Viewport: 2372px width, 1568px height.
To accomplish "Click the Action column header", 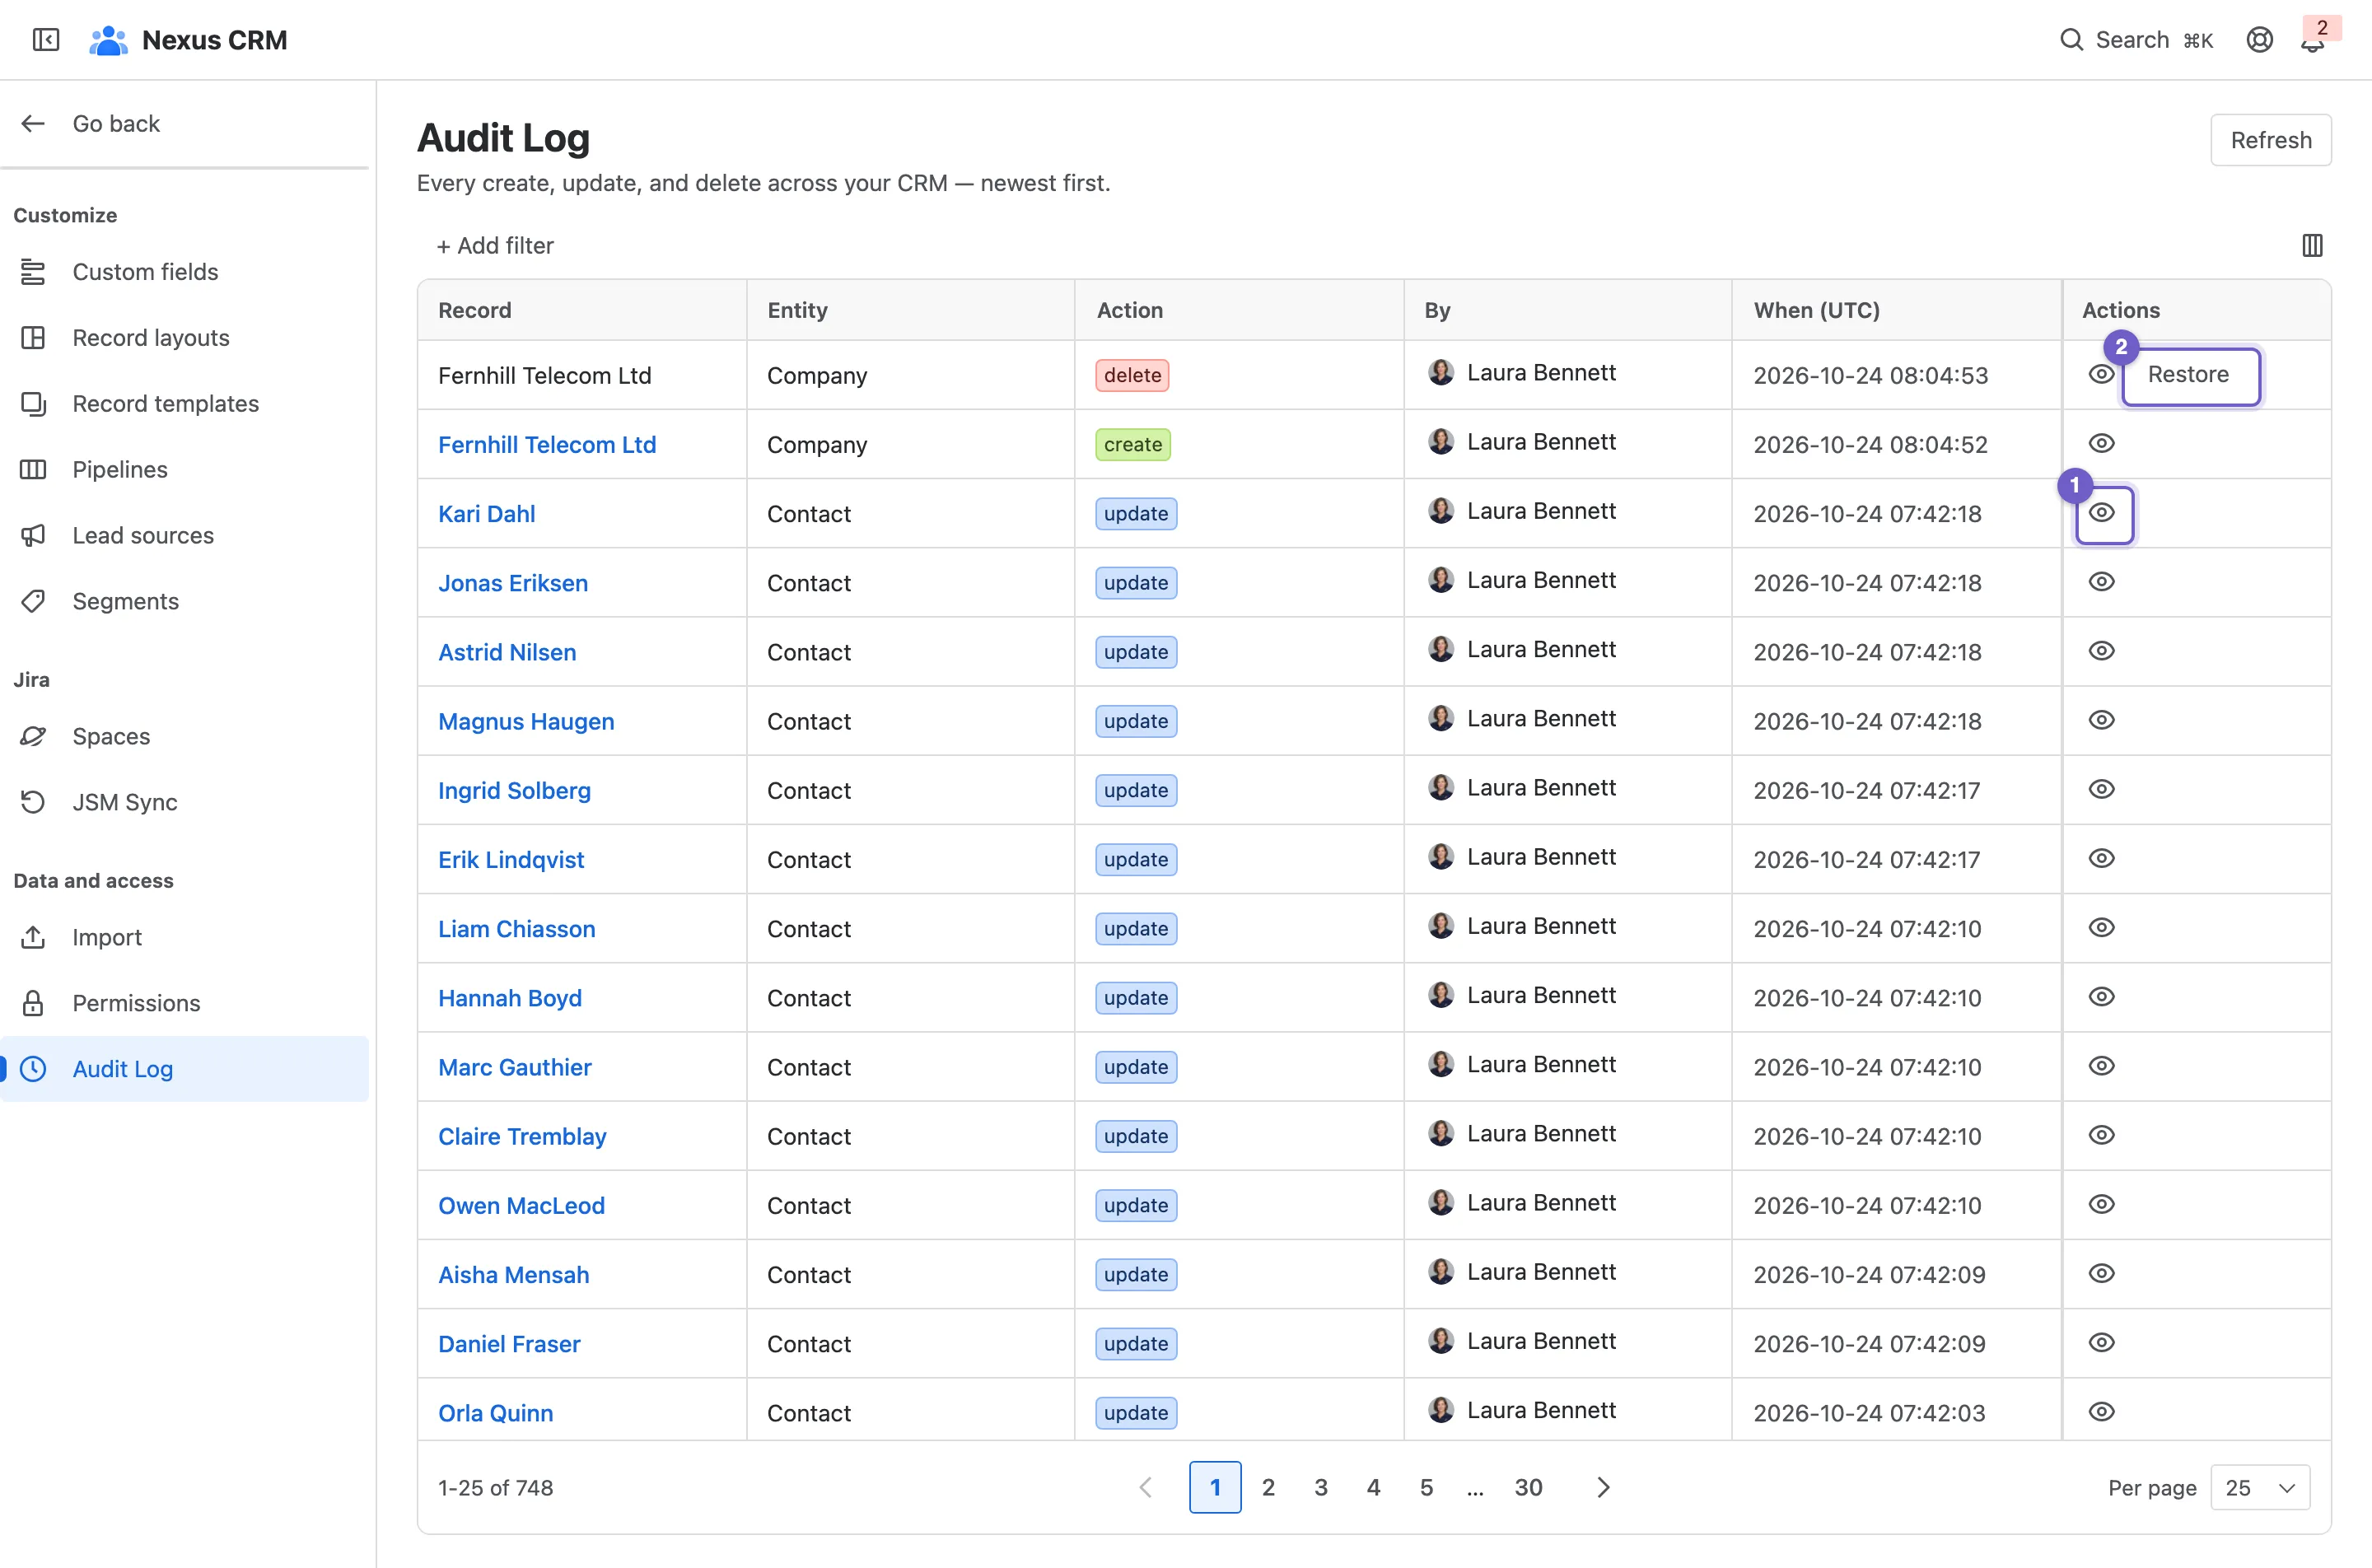I will (x=1130, y=310).
